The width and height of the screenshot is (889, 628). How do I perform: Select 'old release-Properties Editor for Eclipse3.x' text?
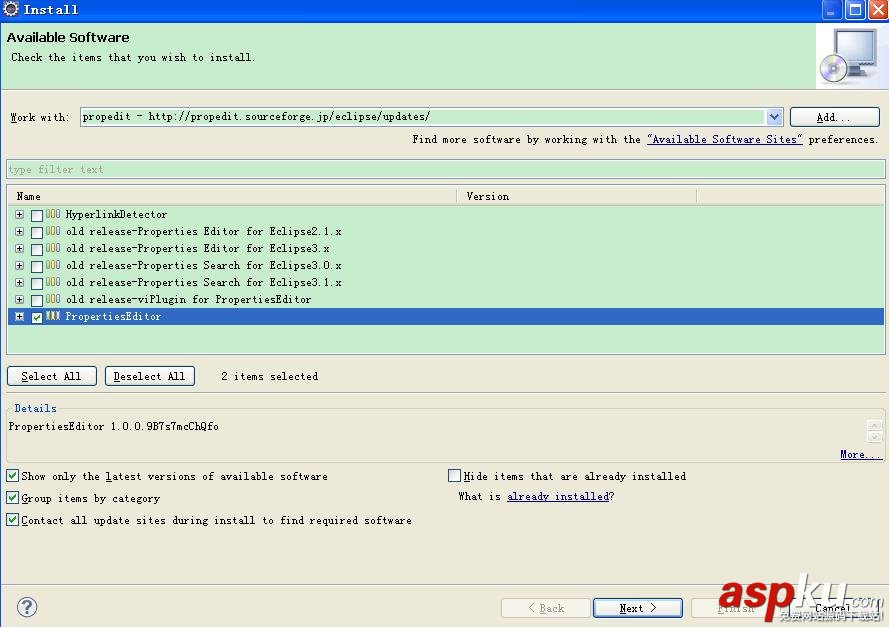(197, 248)
